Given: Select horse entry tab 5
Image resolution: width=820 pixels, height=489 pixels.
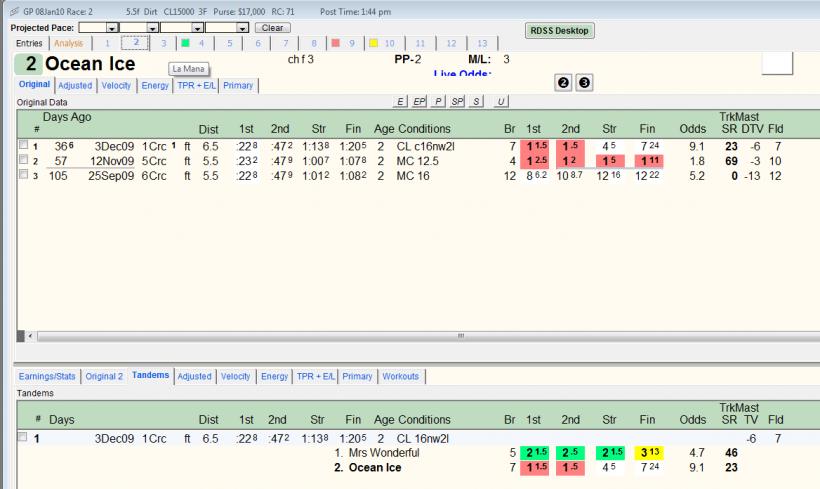Looking at the screenshot, I should coord(230,43).
